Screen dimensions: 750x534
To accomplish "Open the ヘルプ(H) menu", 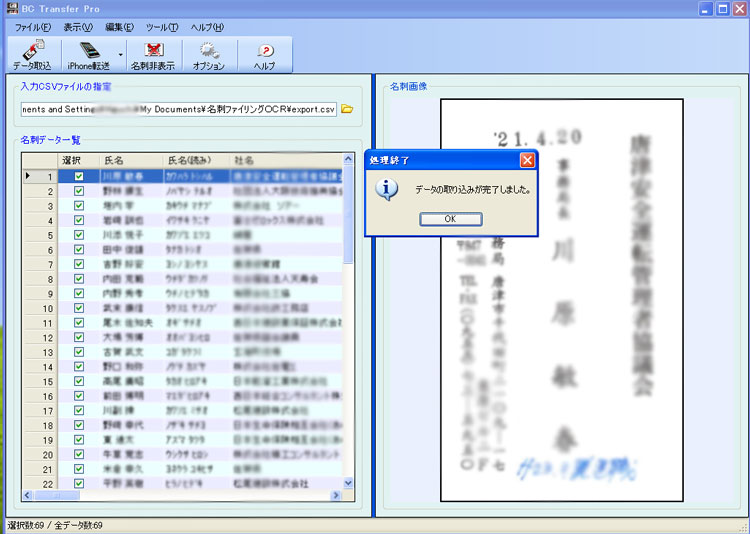I will [x=207, y=27].
